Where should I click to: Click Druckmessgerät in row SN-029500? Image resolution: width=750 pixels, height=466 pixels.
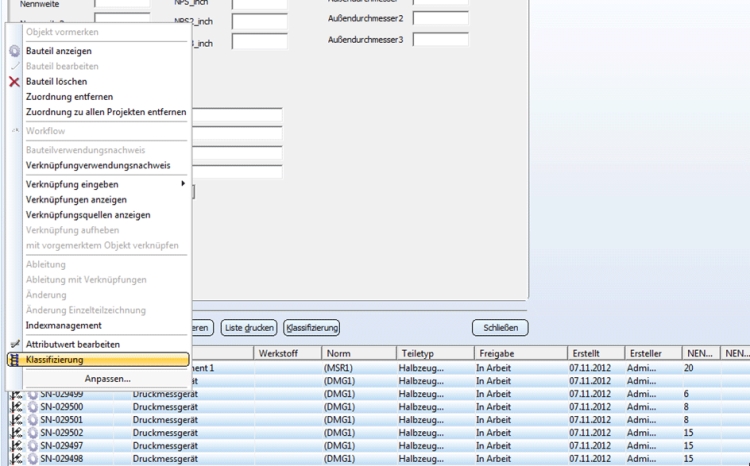pos(165,407)
